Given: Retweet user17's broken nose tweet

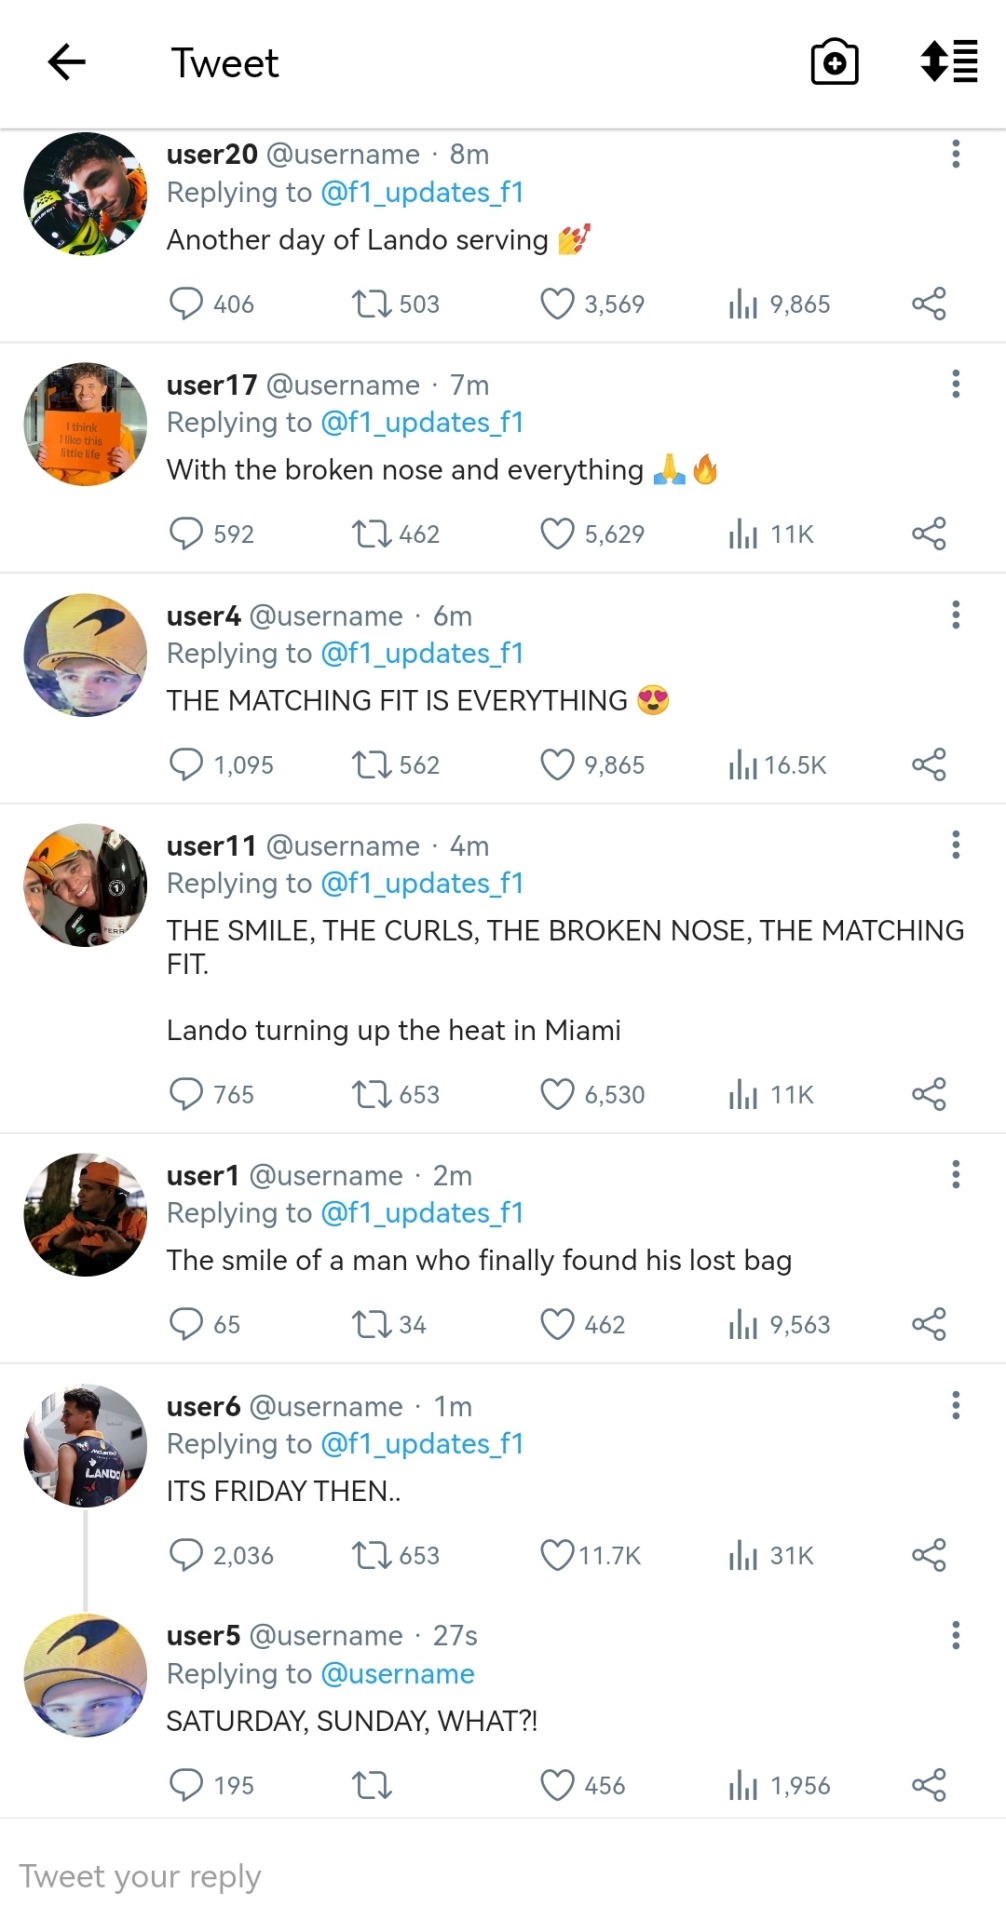Looking at the screenshot, I should (x=371, y=534).
